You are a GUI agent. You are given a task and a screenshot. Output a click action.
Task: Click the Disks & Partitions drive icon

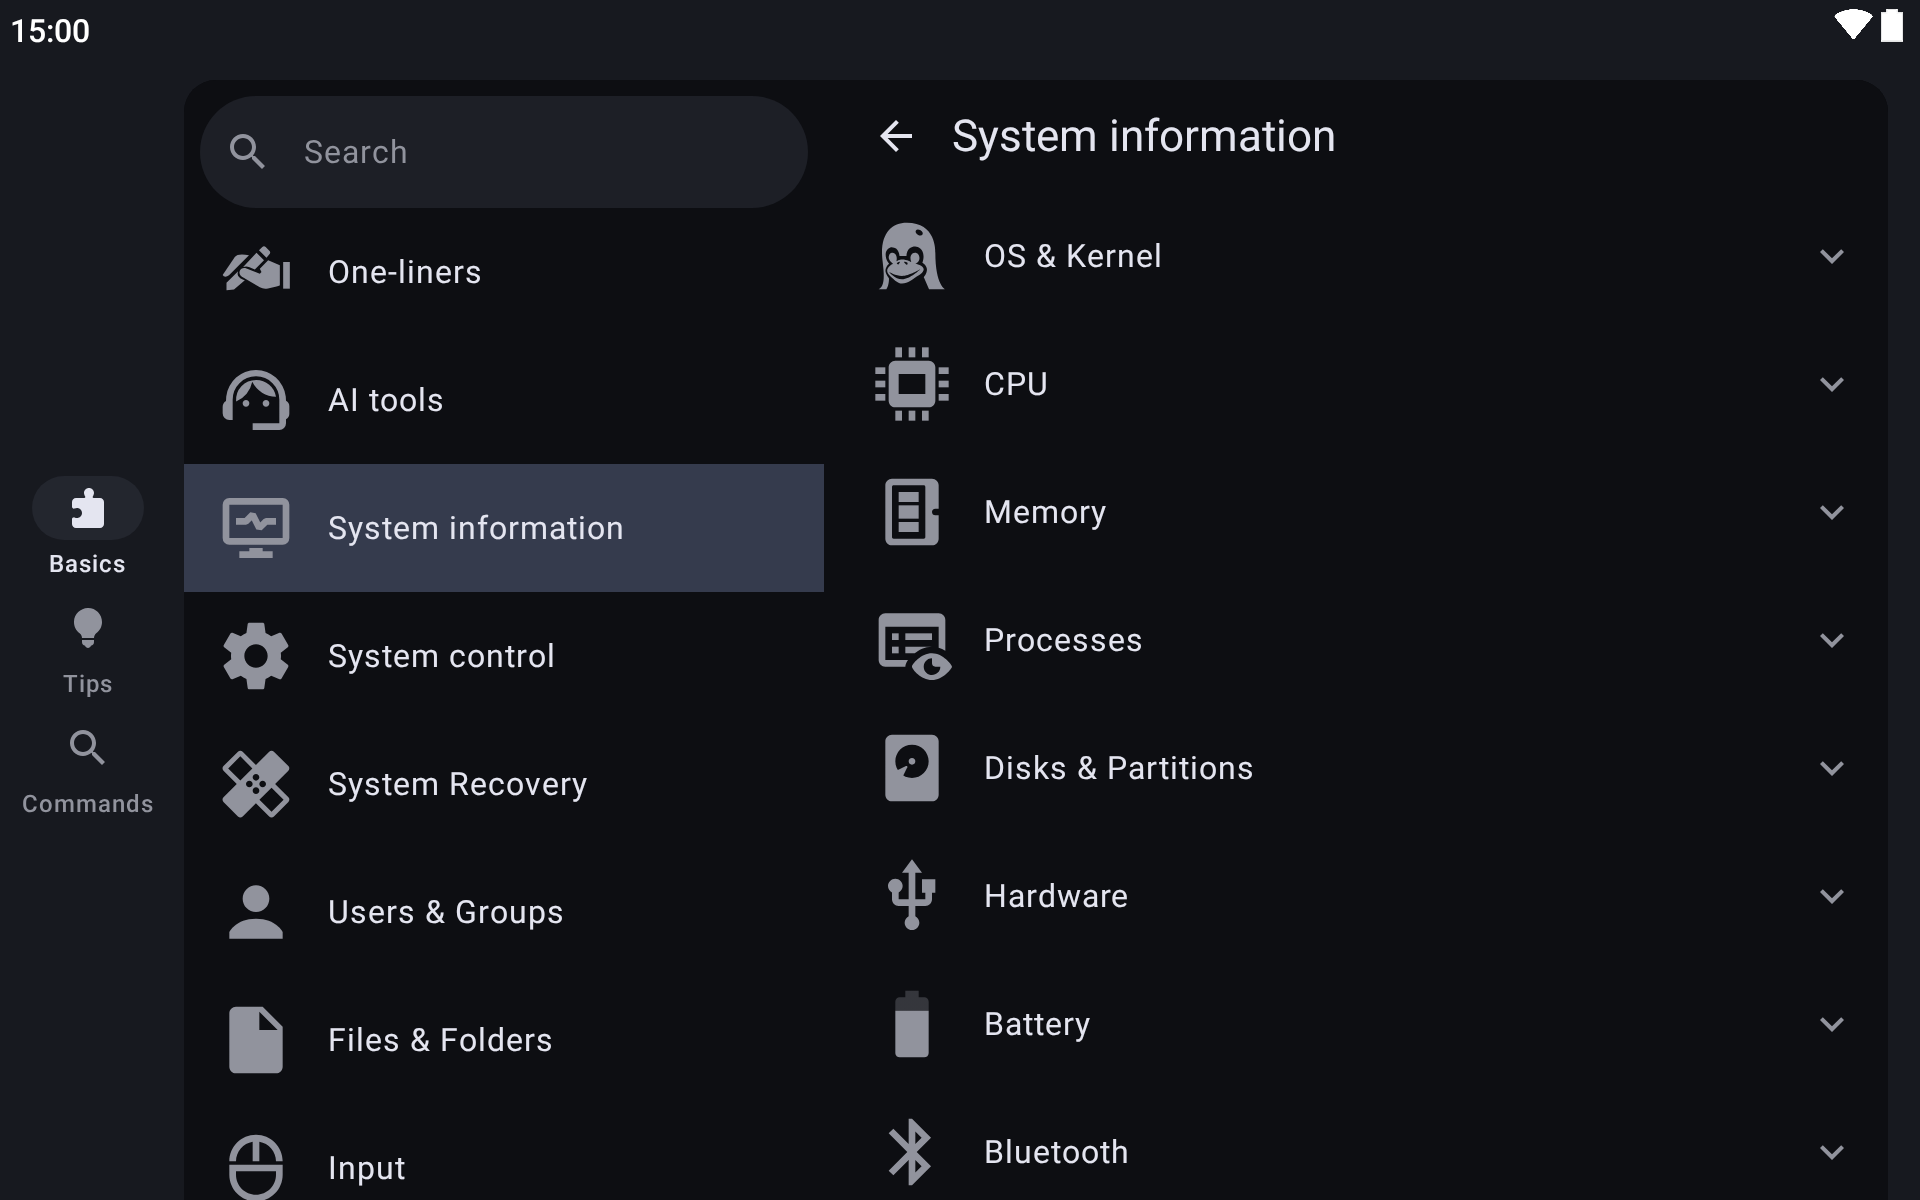(x=912, y=768)
